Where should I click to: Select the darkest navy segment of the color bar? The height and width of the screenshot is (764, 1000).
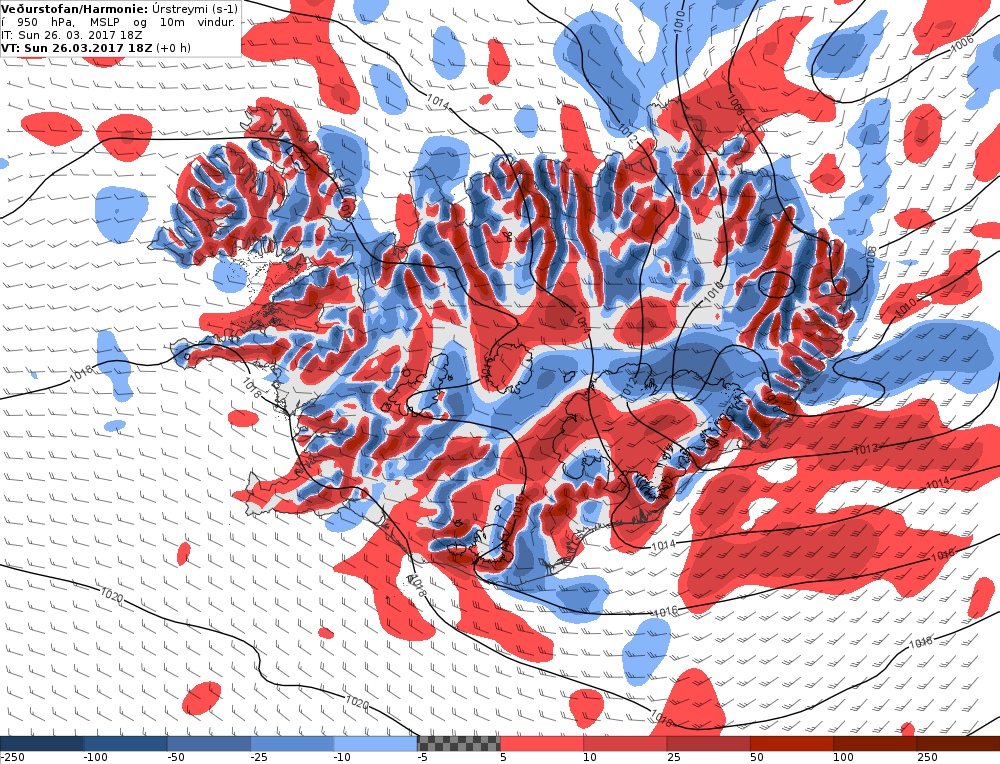(42, 744)
